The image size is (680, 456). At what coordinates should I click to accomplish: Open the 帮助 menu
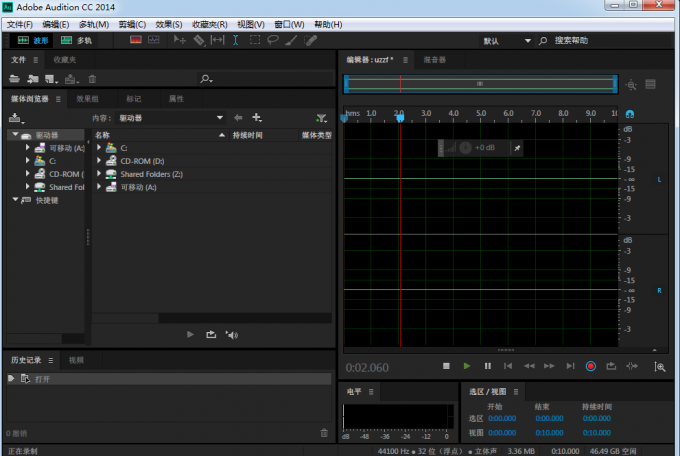pyautogui.click(x=328, y=25)
